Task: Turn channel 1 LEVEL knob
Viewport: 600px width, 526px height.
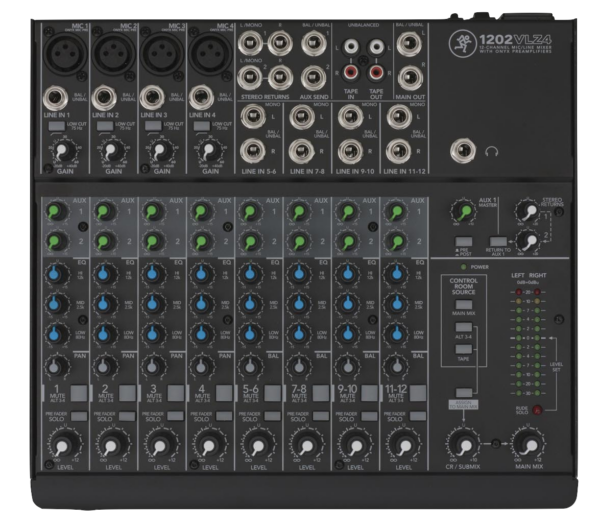Action: pos(64,445)
